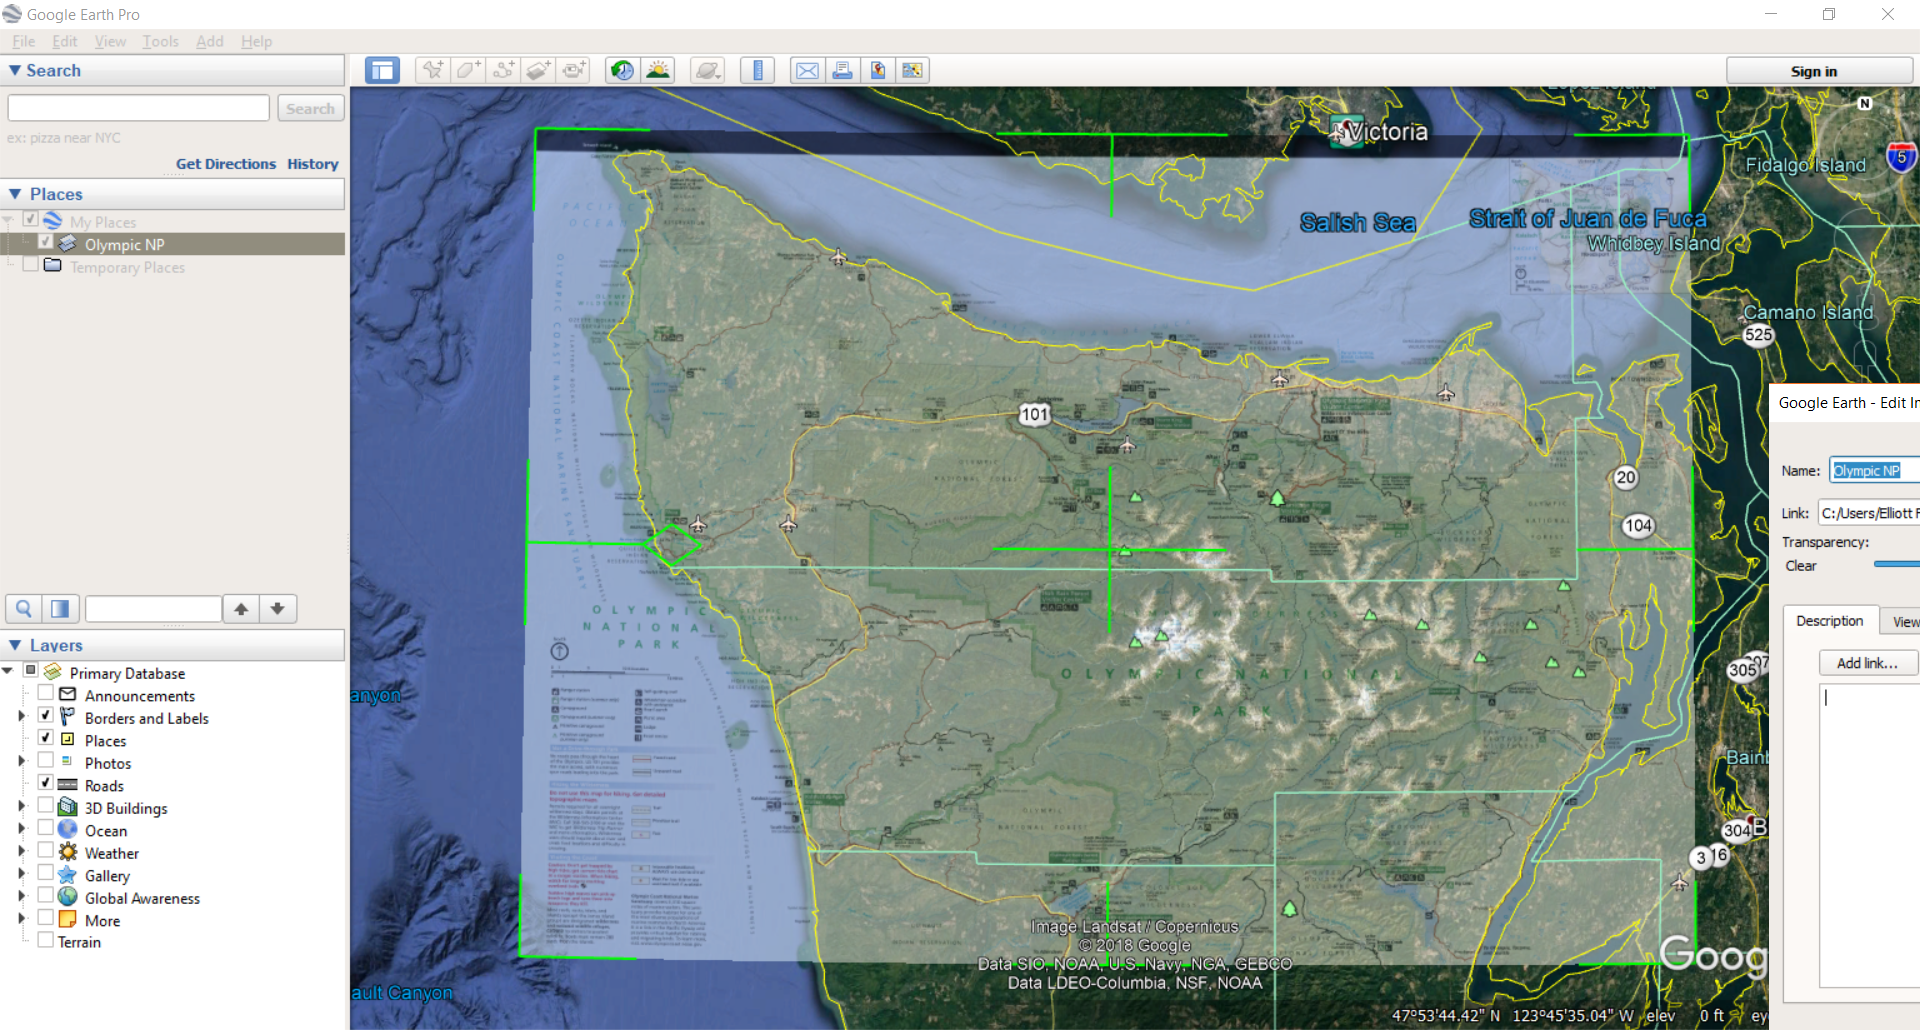Open the planet switcher icon
This screenshot has height=1030, width=1920.
[708, 70]
